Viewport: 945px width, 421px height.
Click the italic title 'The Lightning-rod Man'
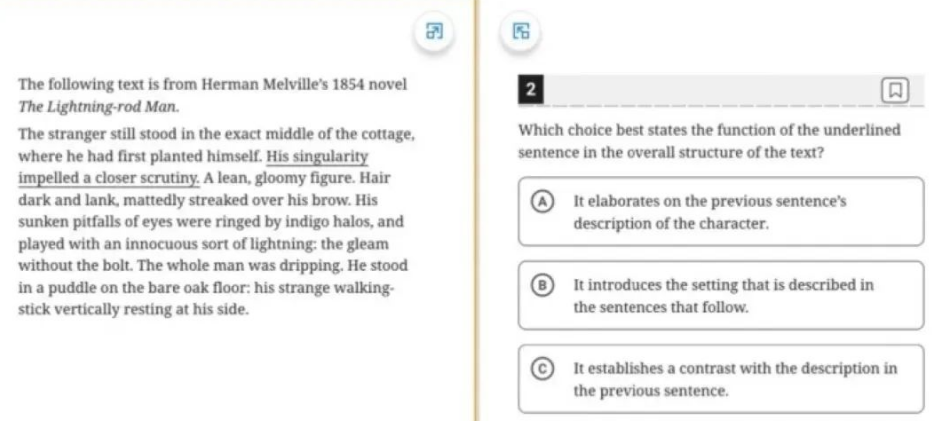(99, 107)
